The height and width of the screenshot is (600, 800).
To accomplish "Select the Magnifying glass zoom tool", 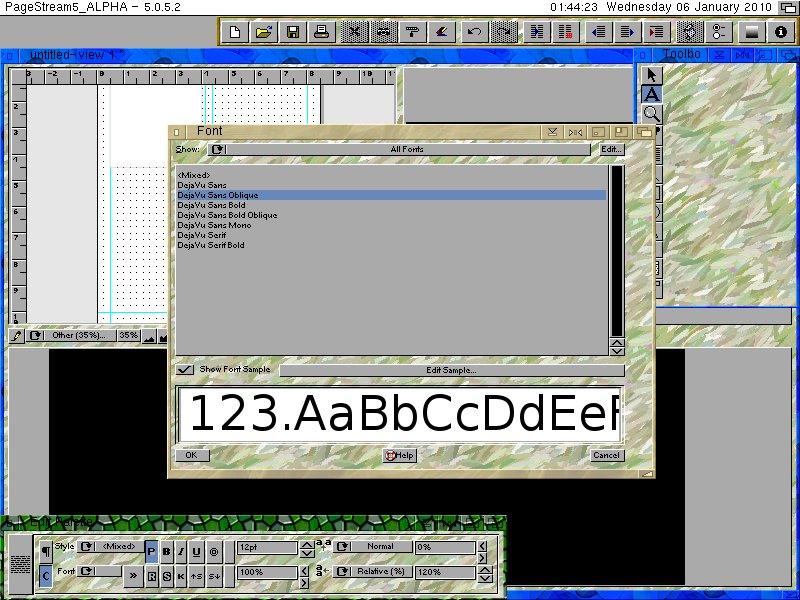I will pyautogui.click(x=652, y=114).
